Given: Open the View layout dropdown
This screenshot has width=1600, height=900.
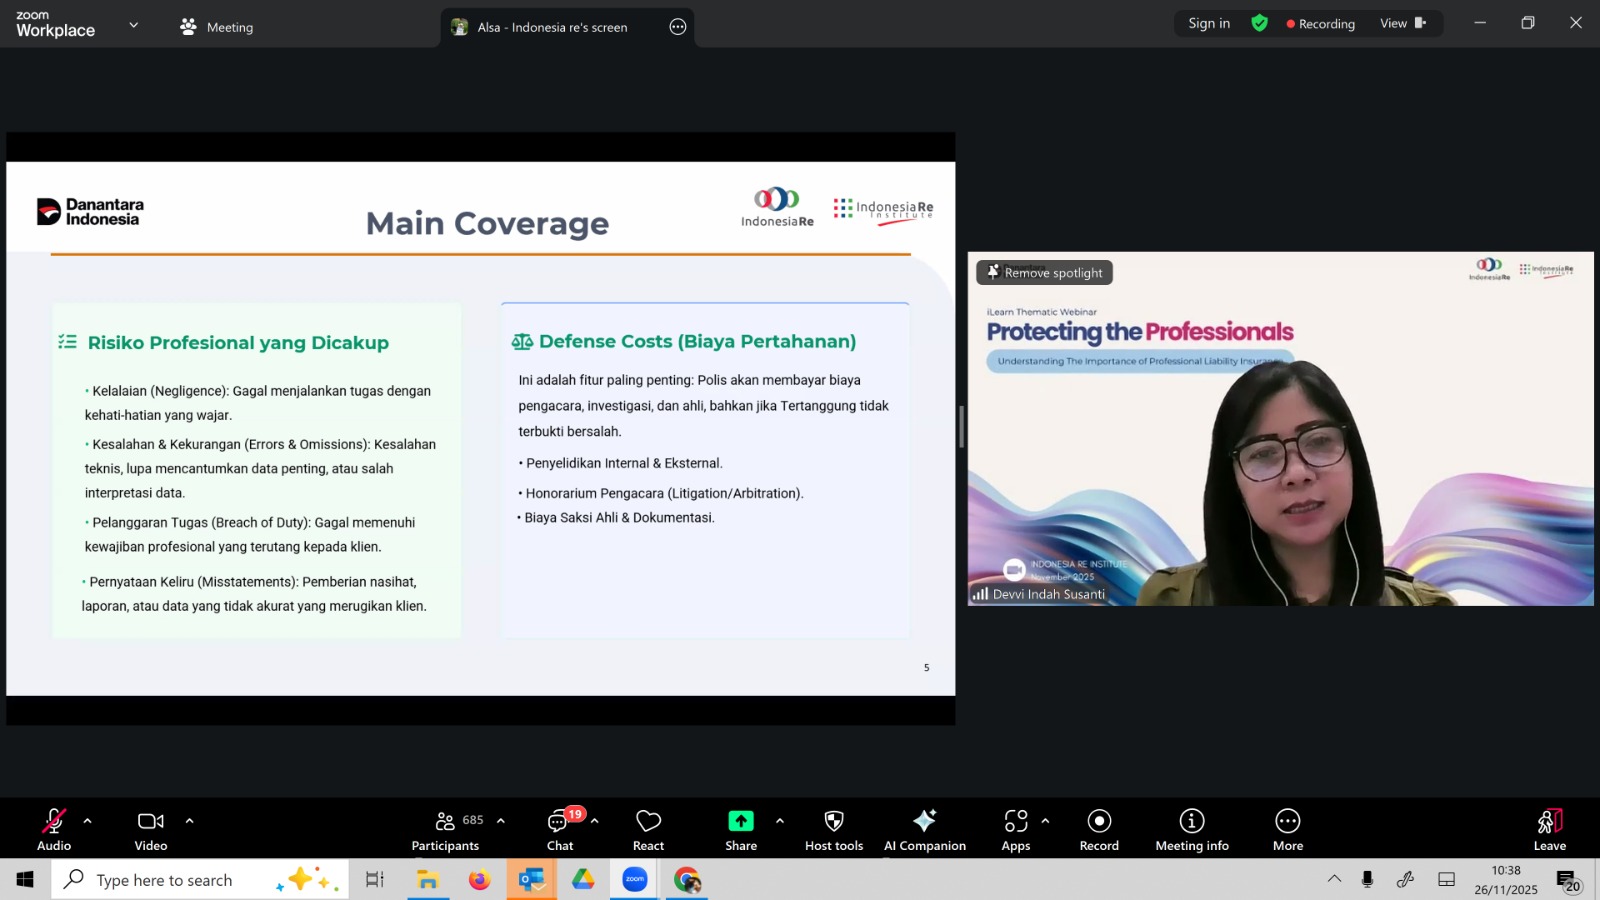Looking at the screenshot, I should 1402,24.
